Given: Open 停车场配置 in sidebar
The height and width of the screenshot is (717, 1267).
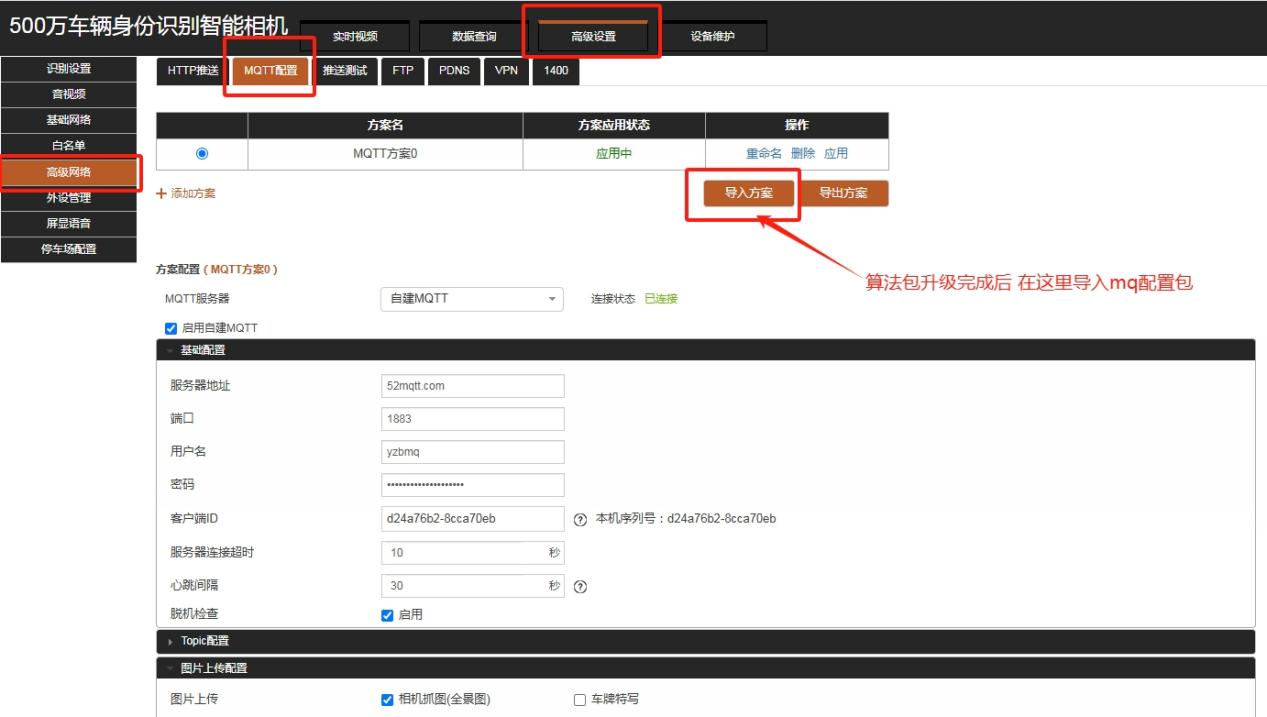Looking at the screenshot, I should [68, 249].
